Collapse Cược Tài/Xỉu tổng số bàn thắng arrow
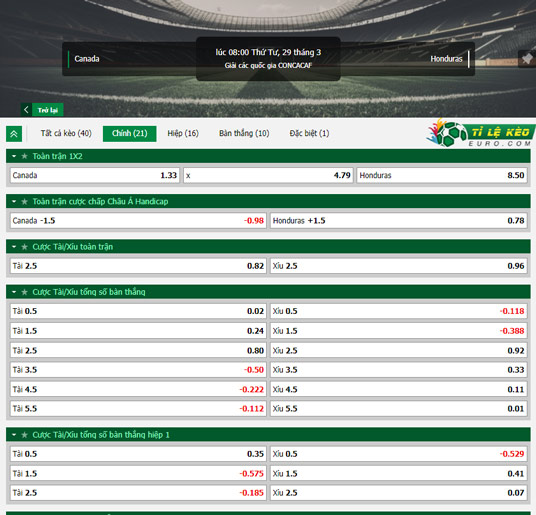The image size is (536, 515). (x=14, y=292)
